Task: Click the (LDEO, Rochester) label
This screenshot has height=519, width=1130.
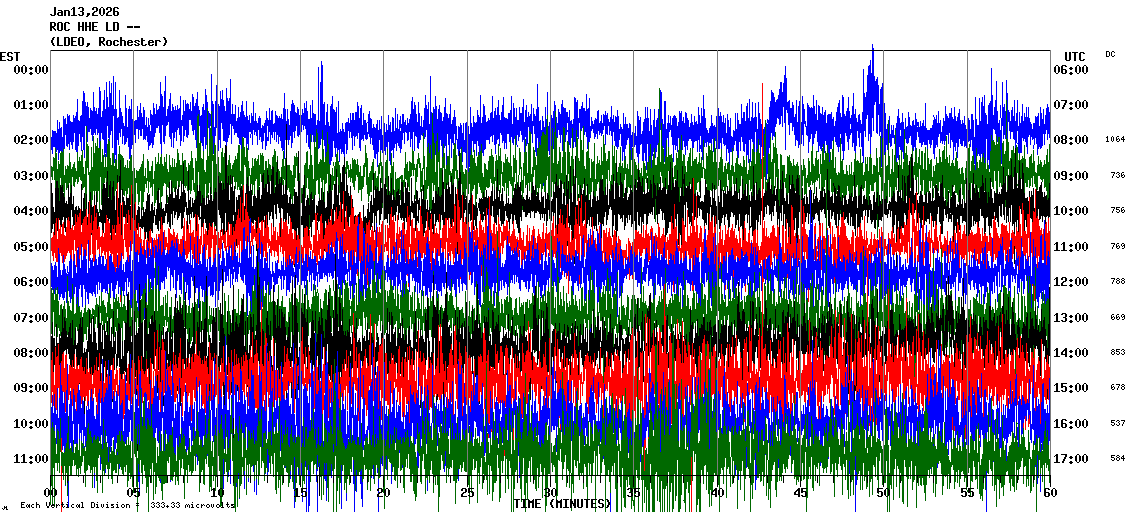Action: pos(108,42)
